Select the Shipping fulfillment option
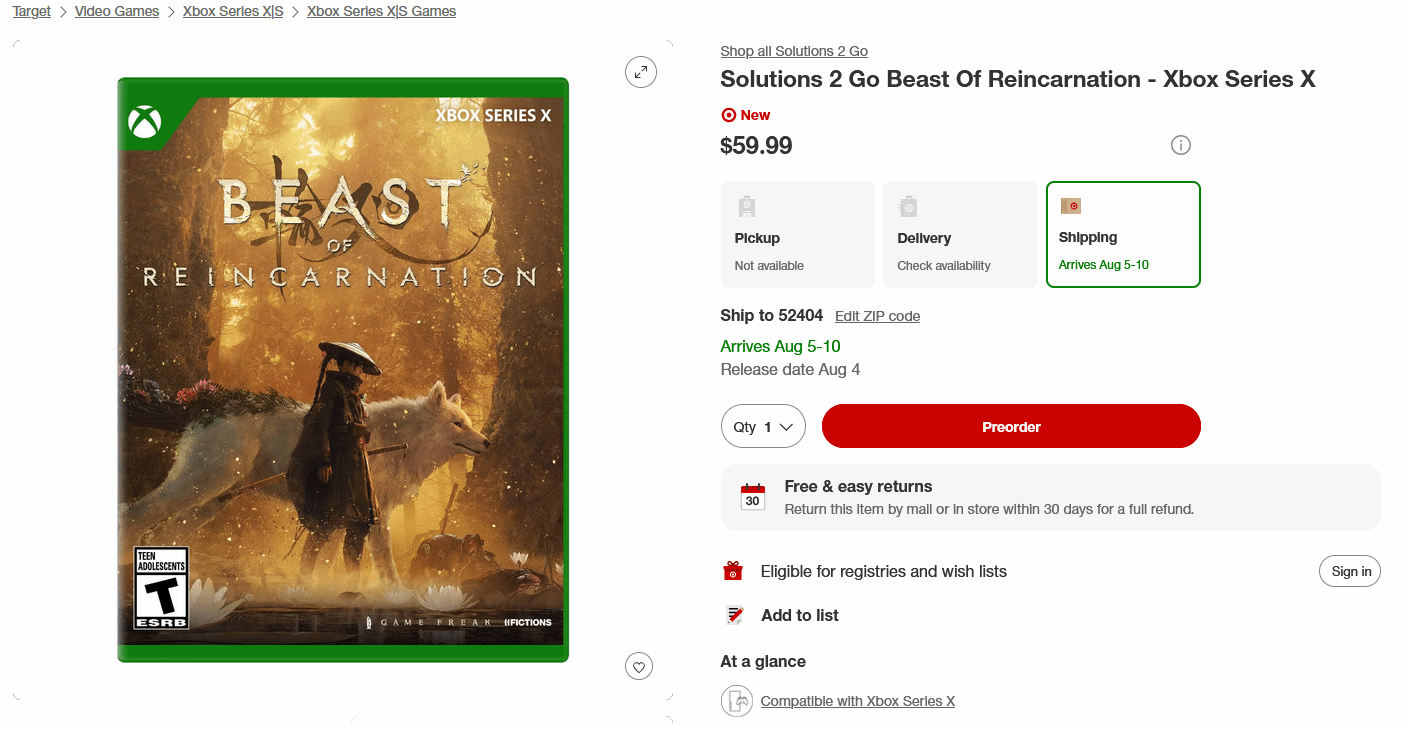 (x=1123, y=234)
